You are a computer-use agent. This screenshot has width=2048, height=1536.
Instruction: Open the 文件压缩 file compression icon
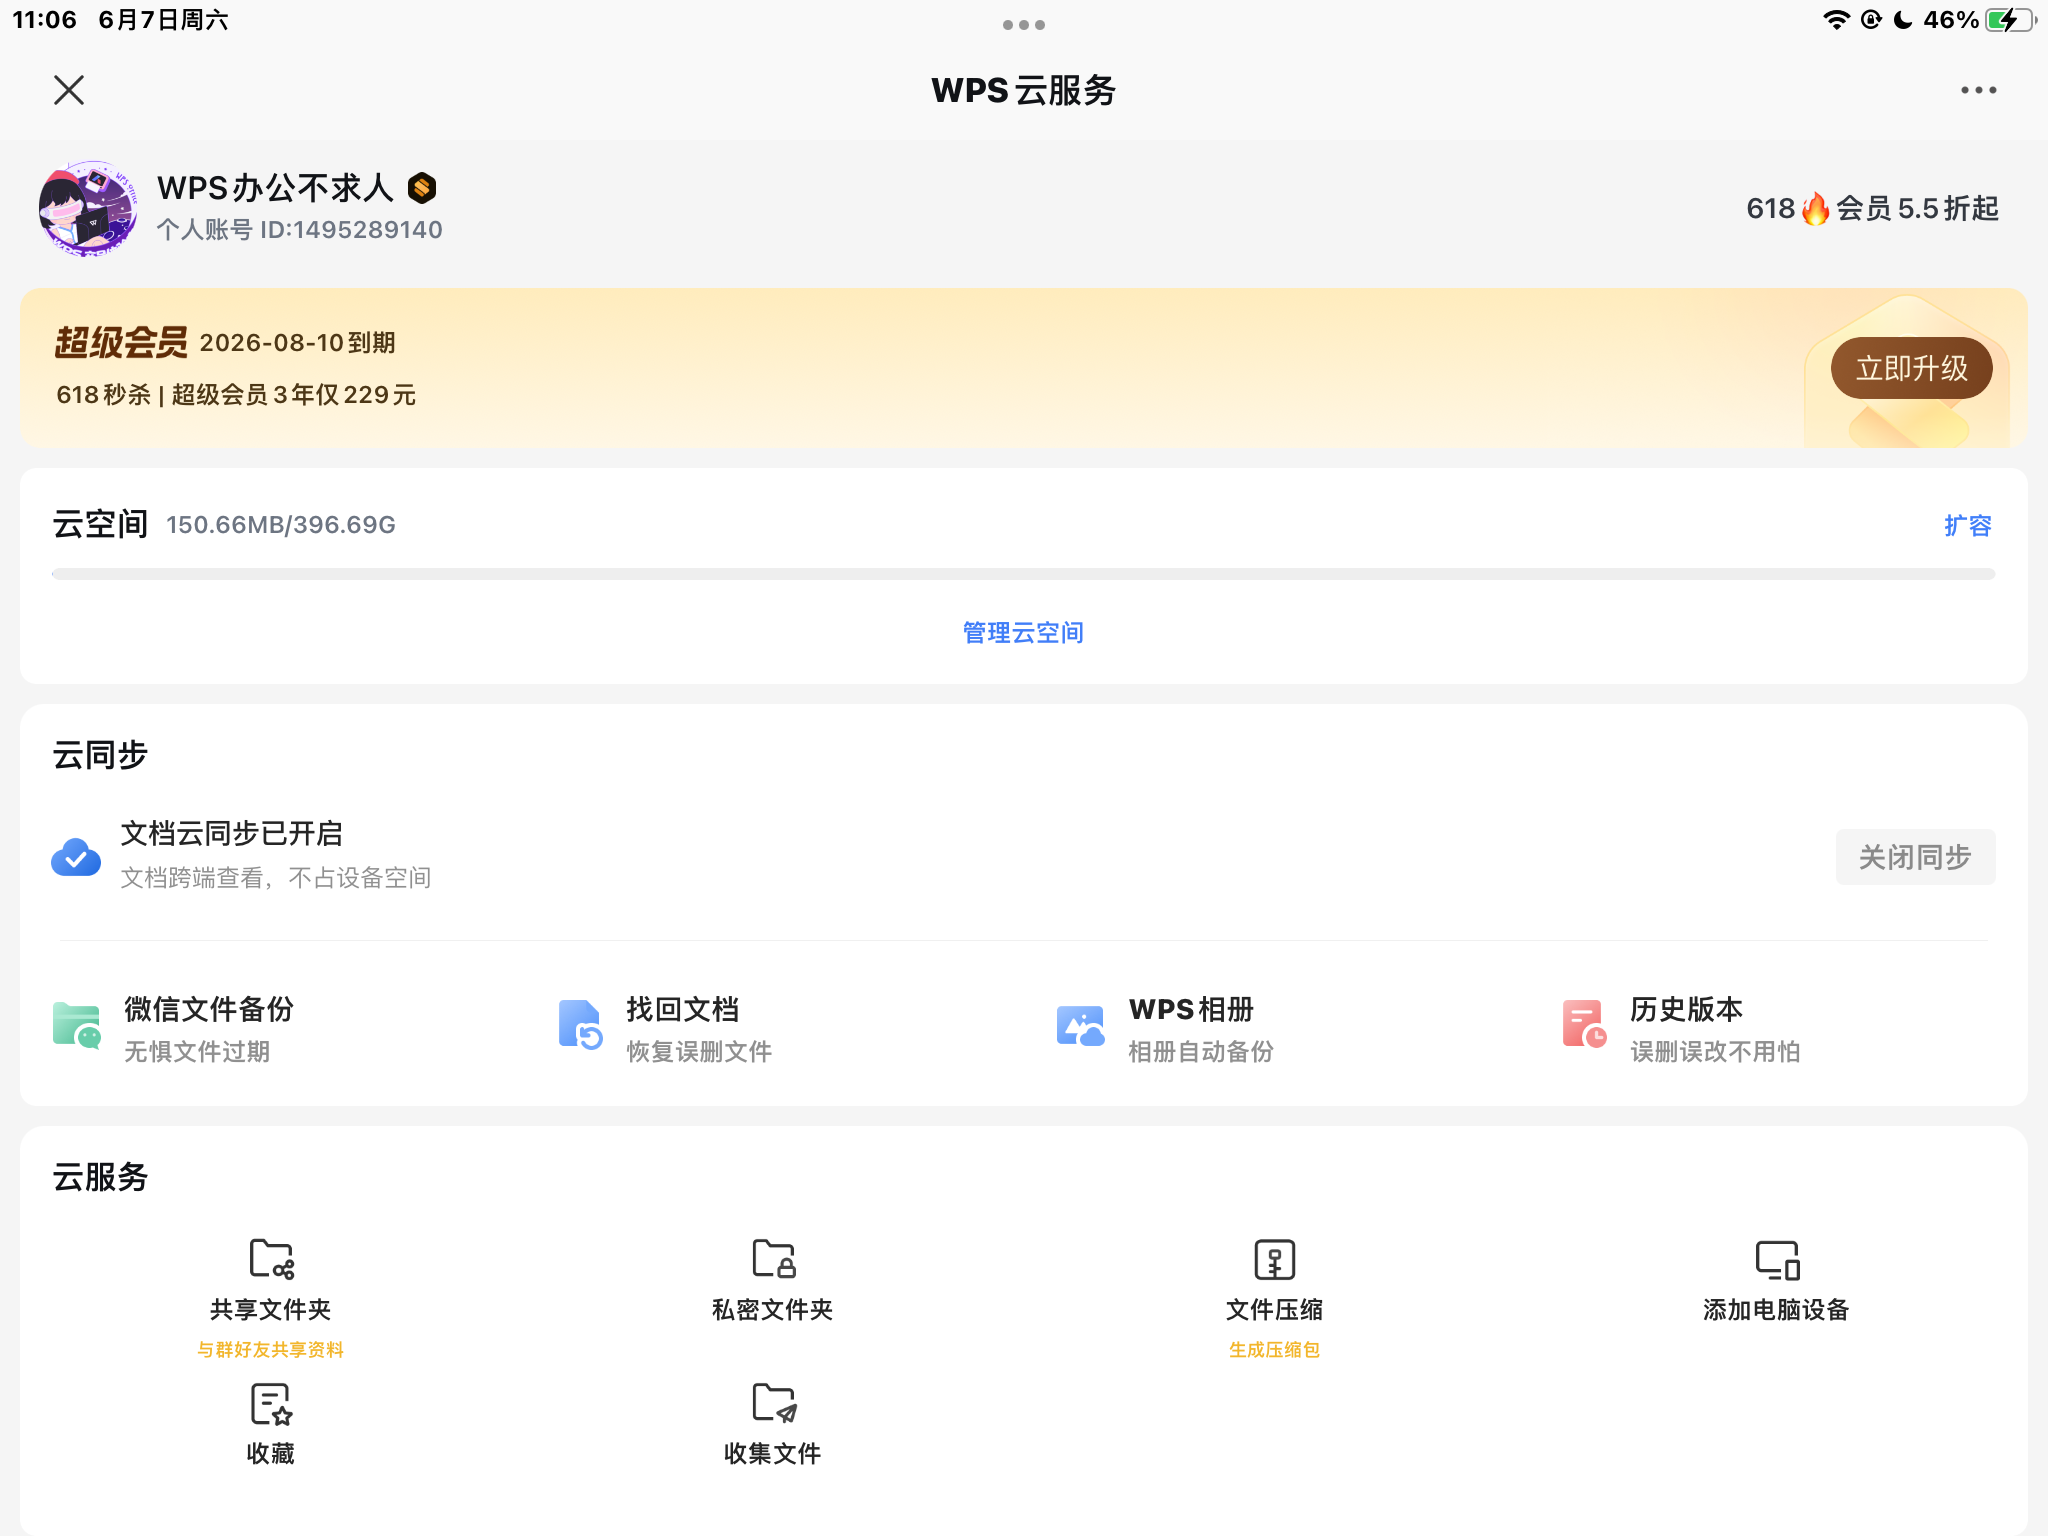tap(1275, 1260)
